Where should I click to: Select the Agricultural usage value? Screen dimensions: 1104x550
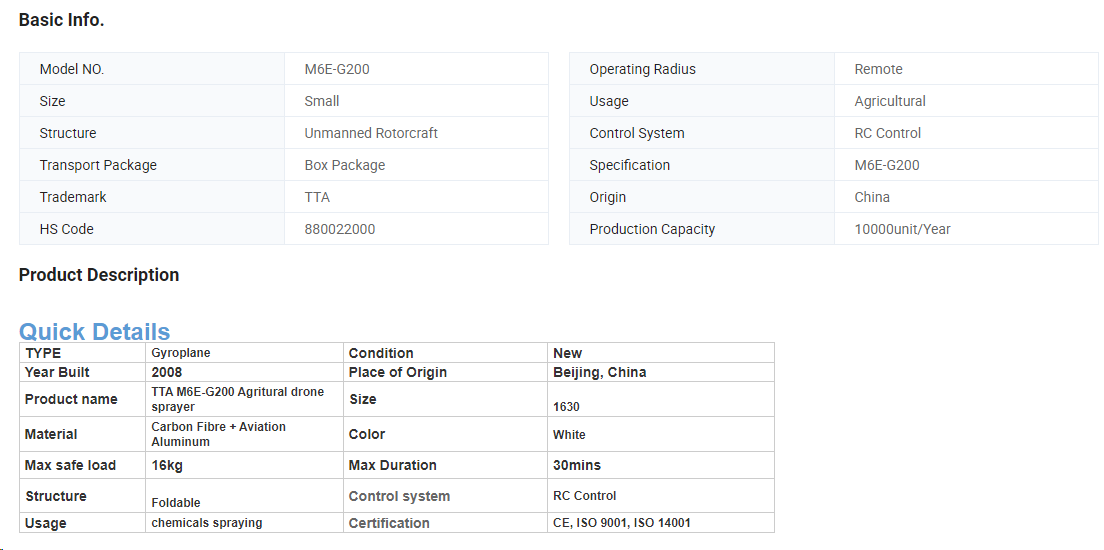tap(890, 101)
